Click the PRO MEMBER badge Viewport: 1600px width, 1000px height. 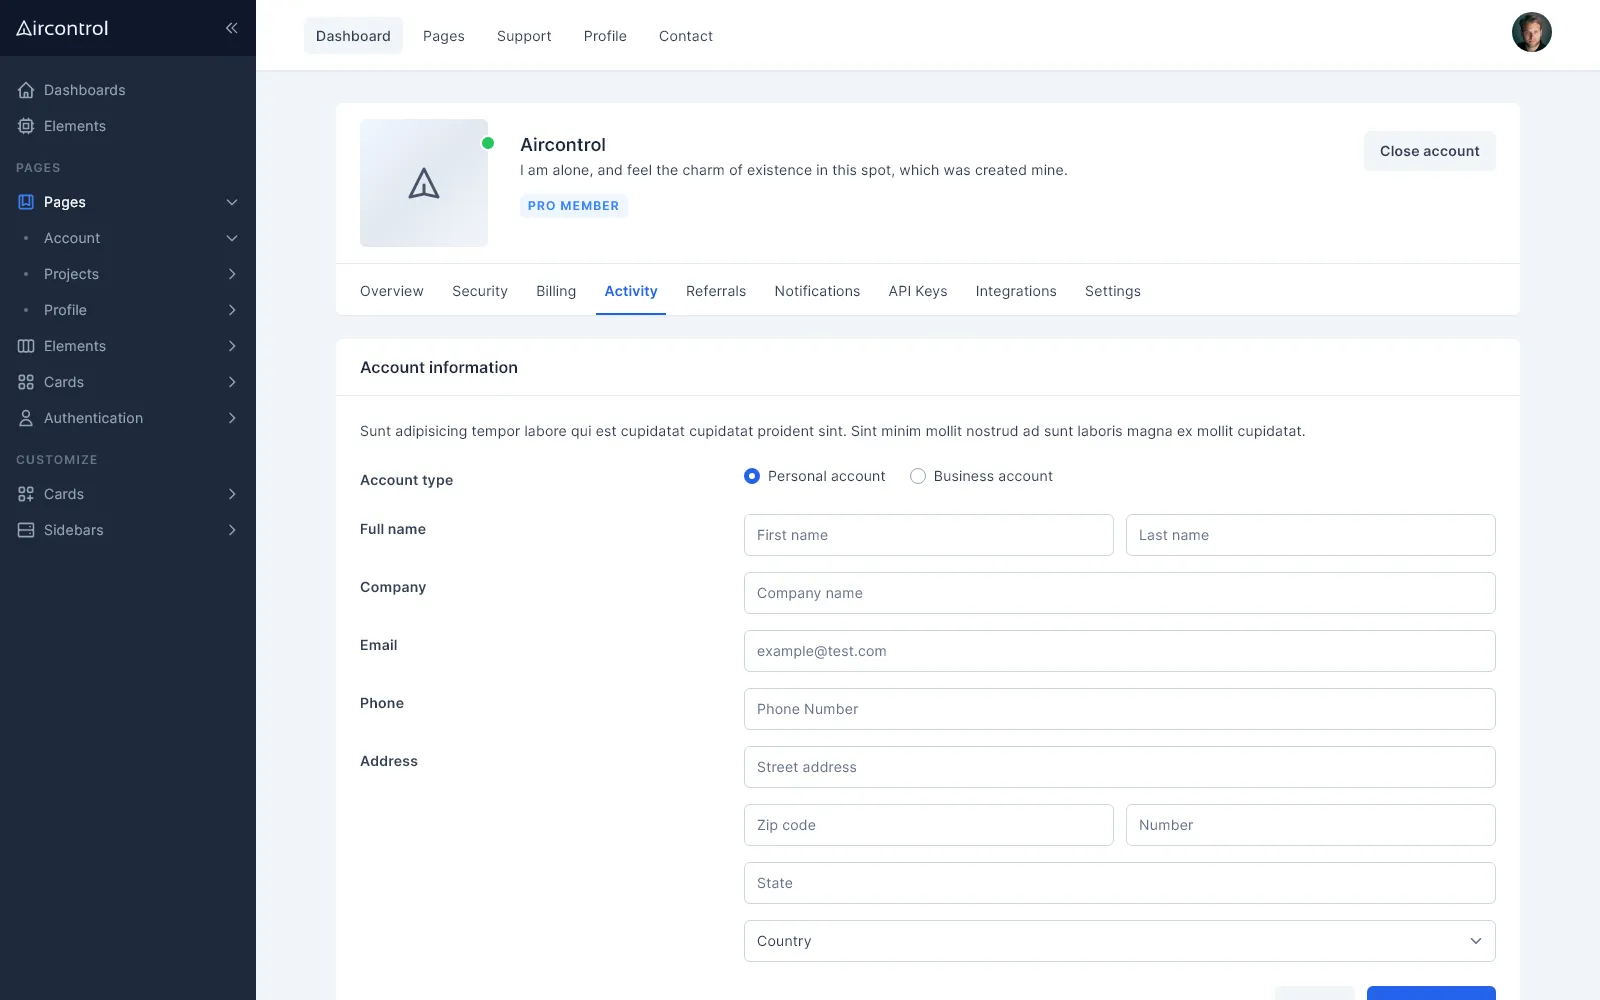click(574, 206)
